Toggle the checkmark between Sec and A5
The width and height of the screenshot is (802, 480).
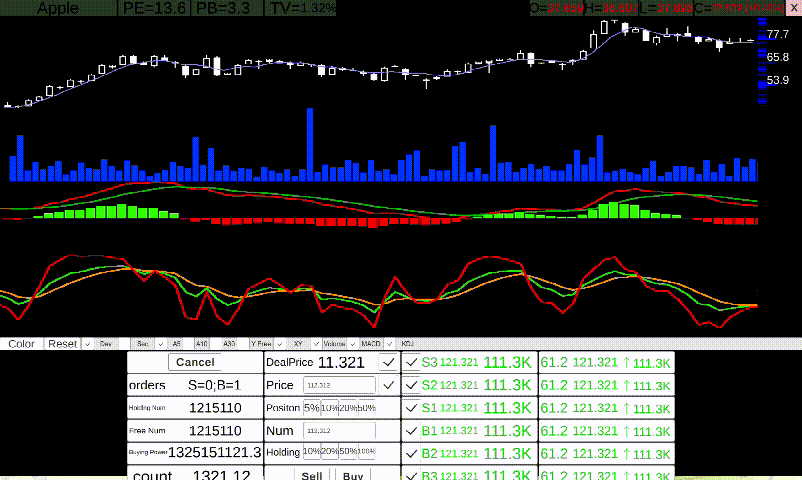pyautogui.click(x=160, y=344)
